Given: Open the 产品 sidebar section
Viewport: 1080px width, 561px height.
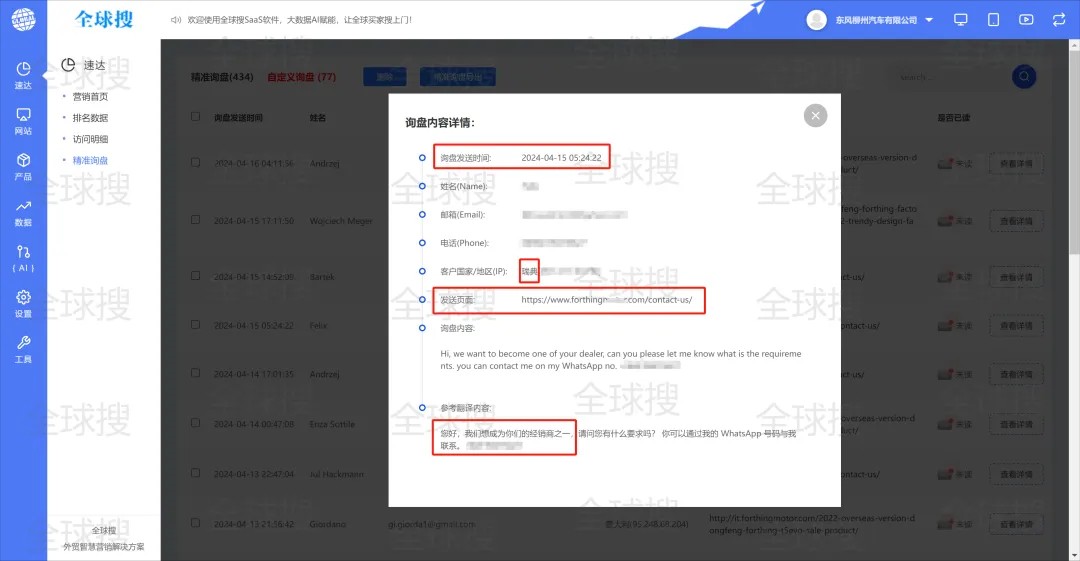Looking at the screenshot, I should (x=23, y=167).
